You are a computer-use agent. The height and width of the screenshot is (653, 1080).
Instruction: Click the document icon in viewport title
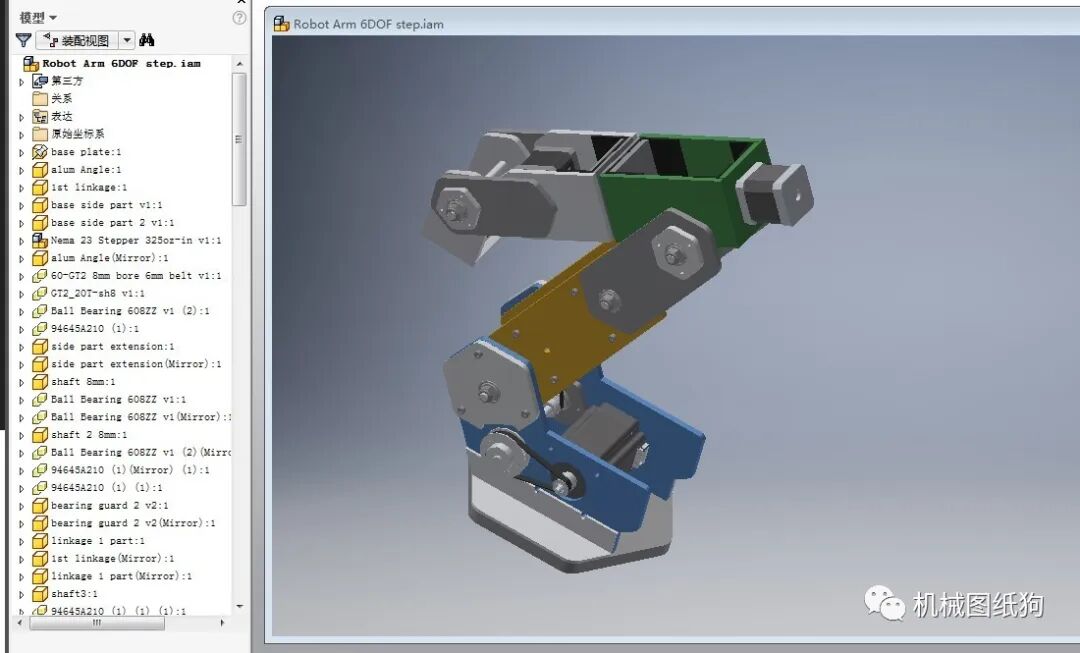281,24
